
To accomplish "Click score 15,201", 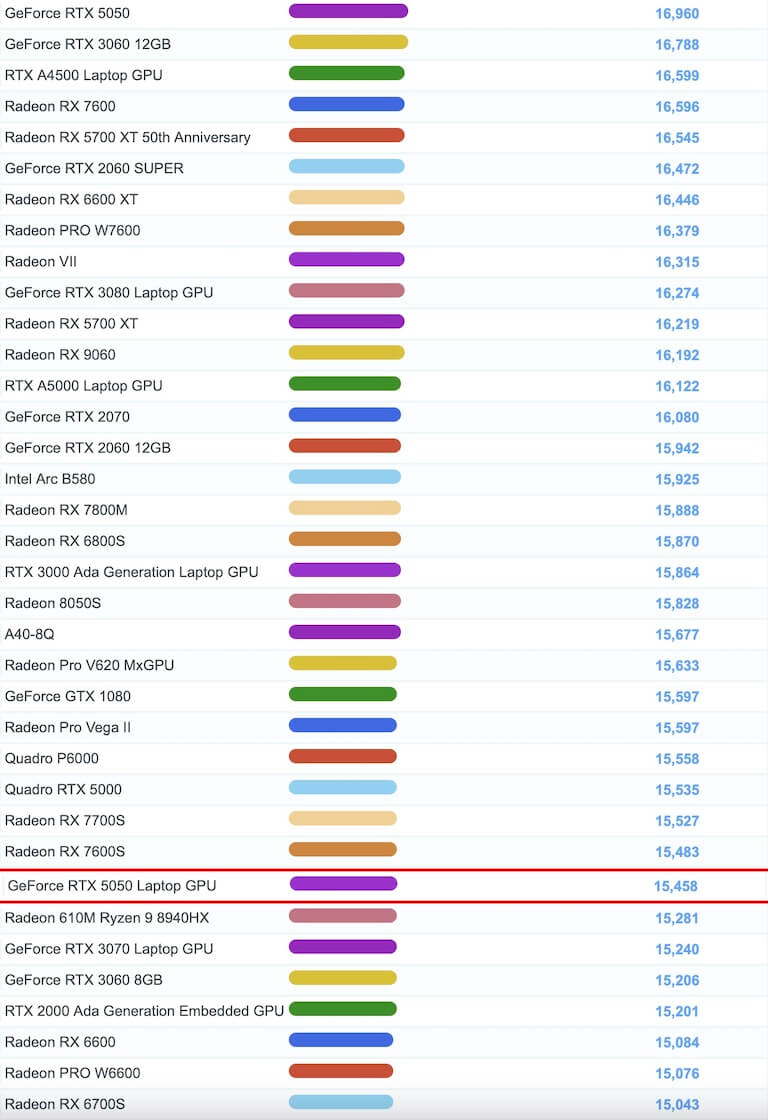I will pos(677,1012).
